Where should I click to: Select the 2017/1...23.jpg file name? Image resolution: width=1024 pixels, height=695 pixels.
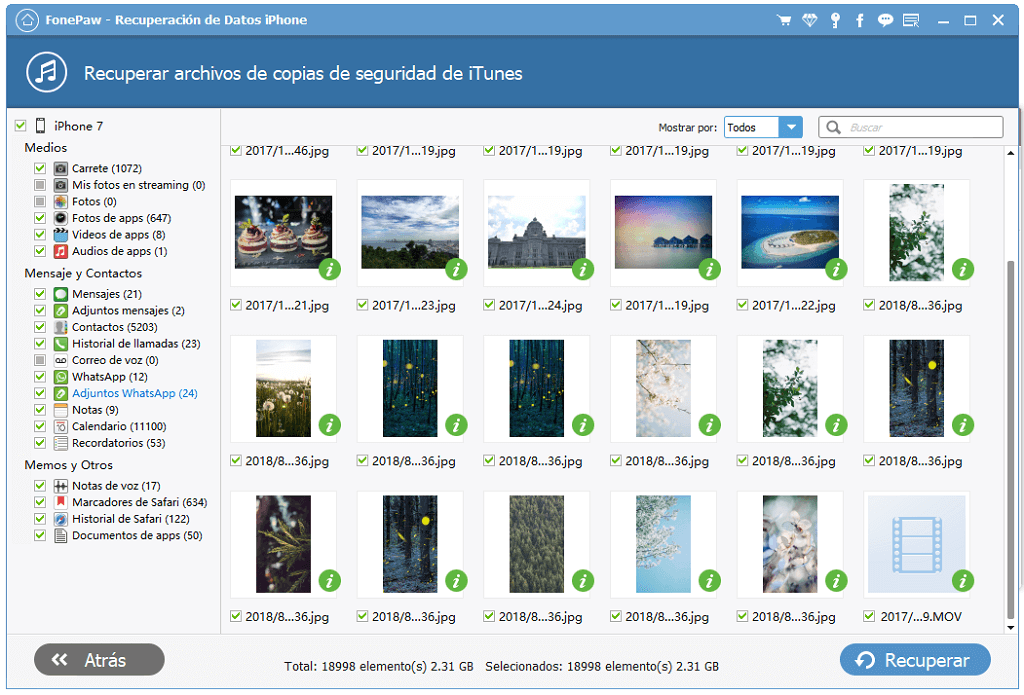point(414,305)
